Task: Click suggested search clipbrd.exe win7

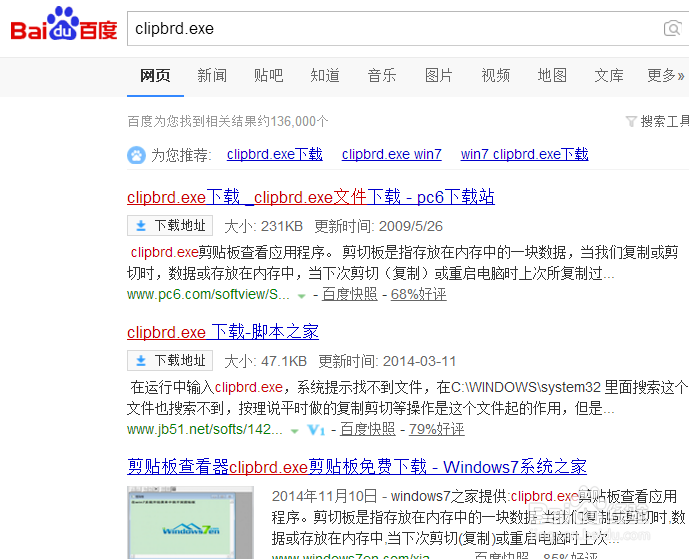Action: pyautogui.click(x=392, y=154)
